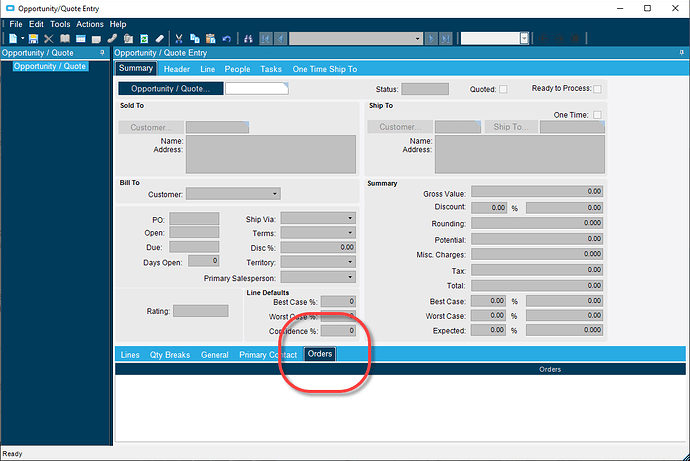This screenshot has width=690, height=461.
Task: Click the memo note icon in toolbar
Action: [x=96, y=39]
